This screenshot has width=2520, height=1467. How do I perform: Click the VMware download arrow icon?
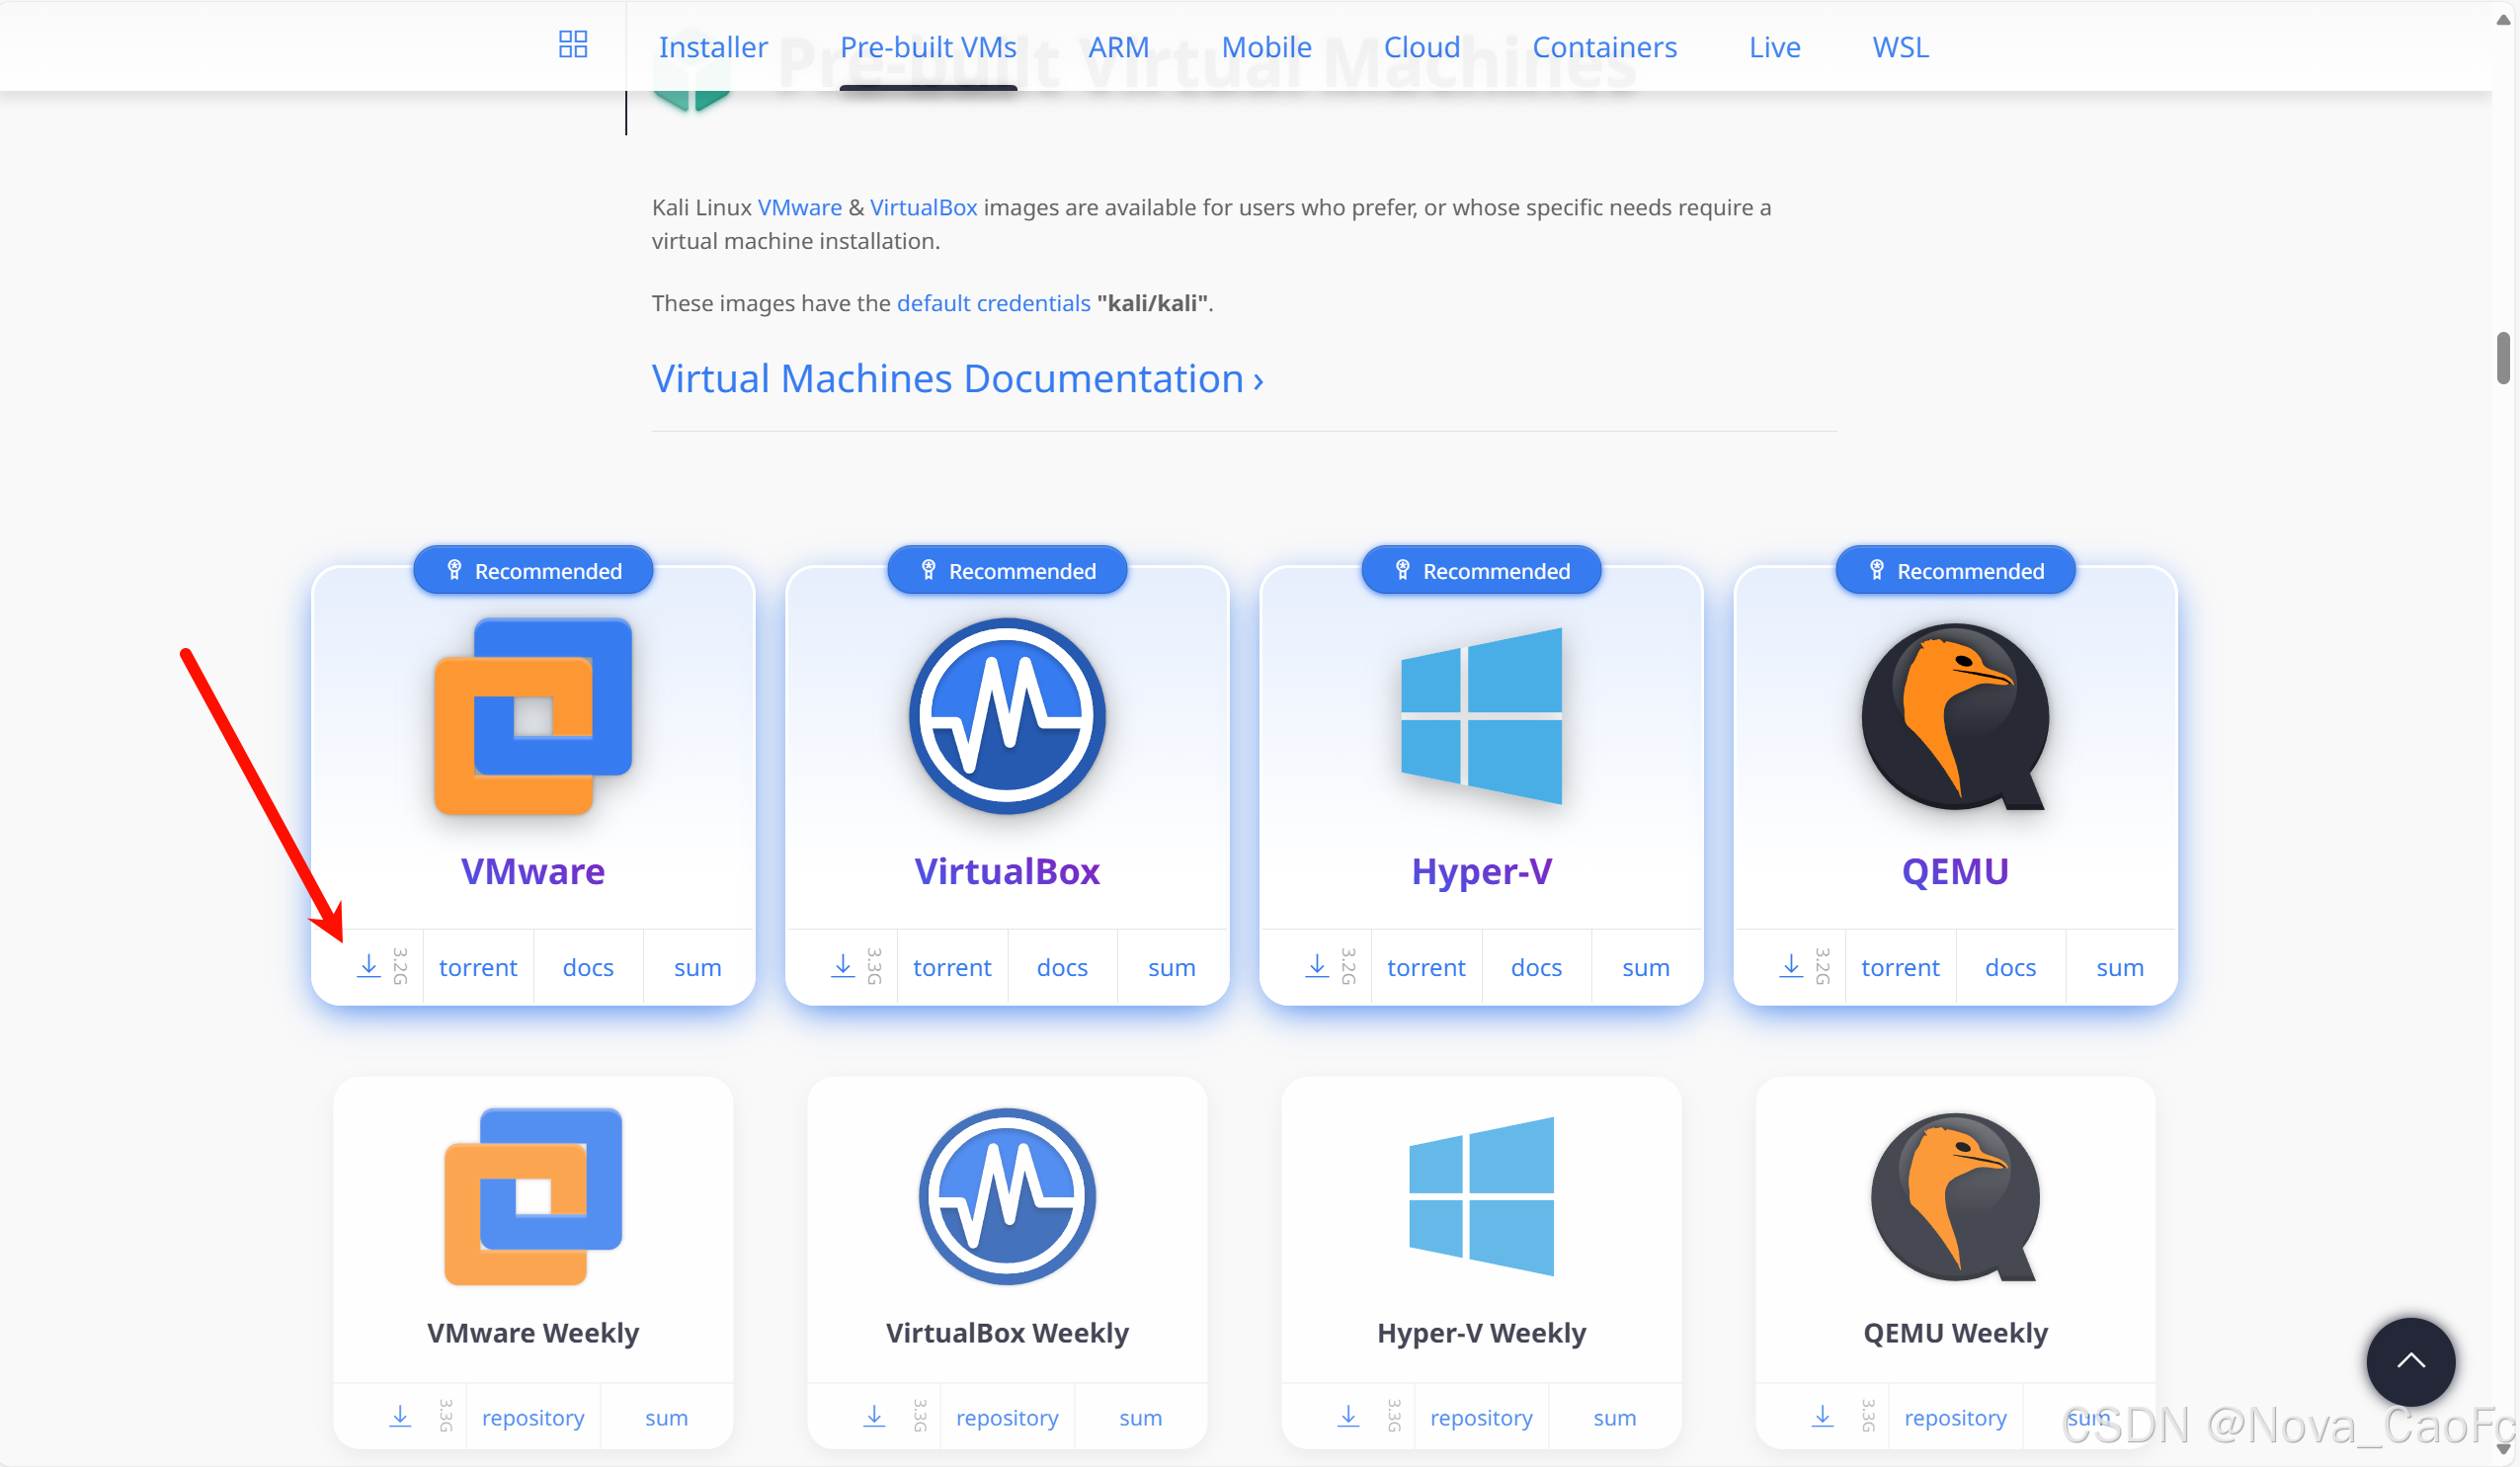pyautogui.click(x=369, y=965)
